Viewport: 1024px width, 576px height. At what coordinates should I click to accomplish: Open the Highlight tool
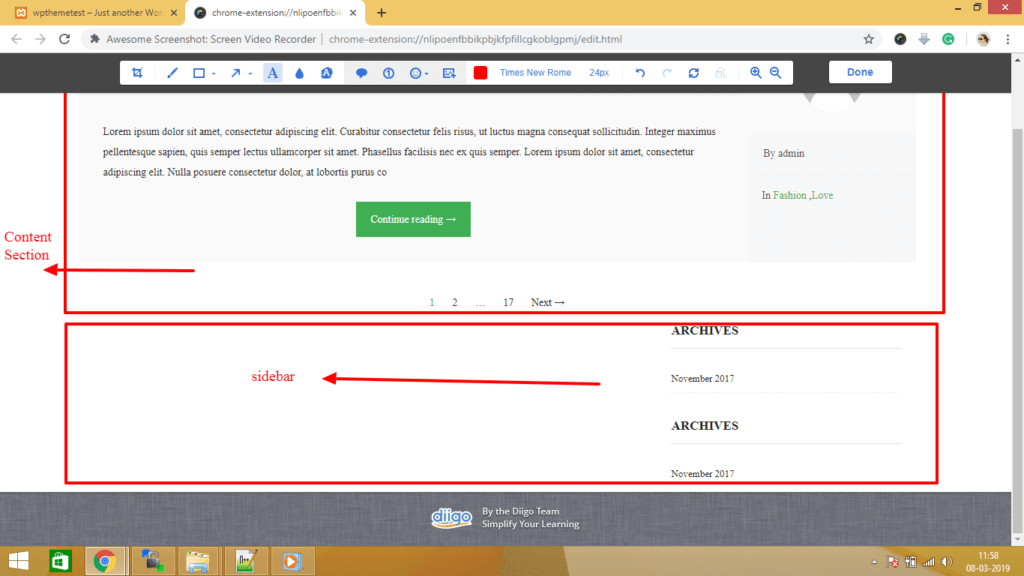324,72
